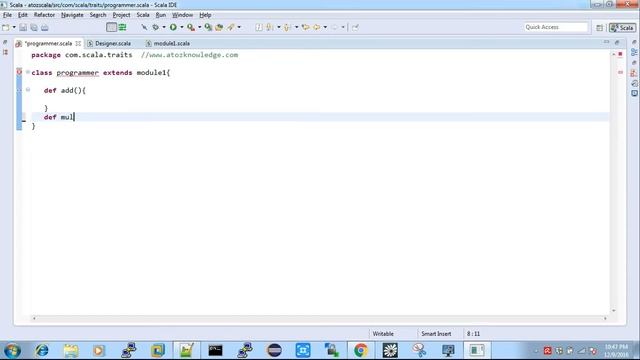The image size is (640, 360).
Task: Open Internet Explorer from the taskbar
Action: point(42,350)
